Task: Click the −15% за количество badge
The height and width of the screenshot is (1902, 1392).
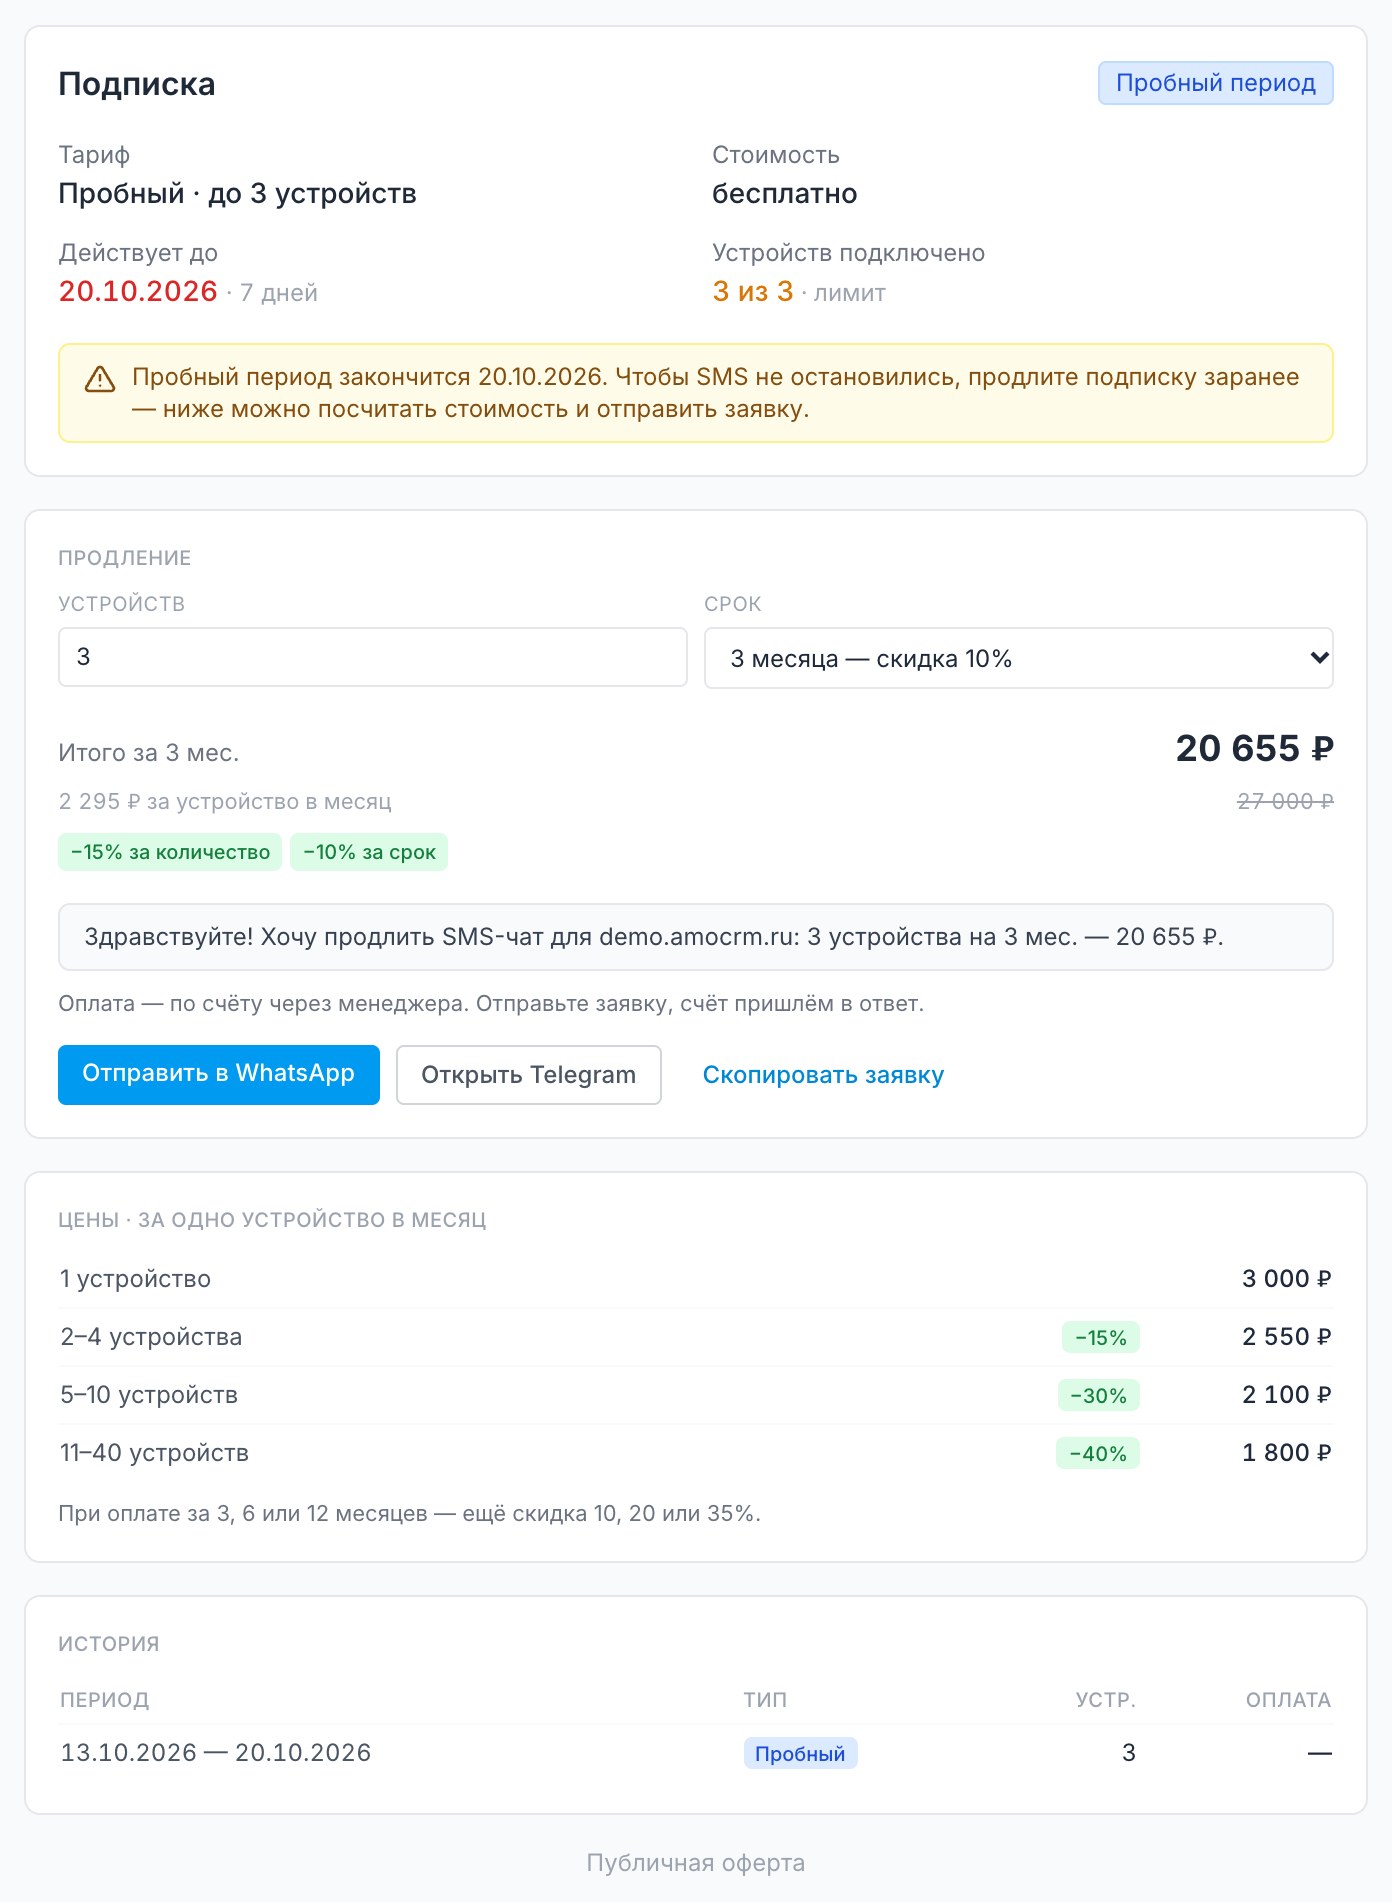Action: click(x=170, y=852)
